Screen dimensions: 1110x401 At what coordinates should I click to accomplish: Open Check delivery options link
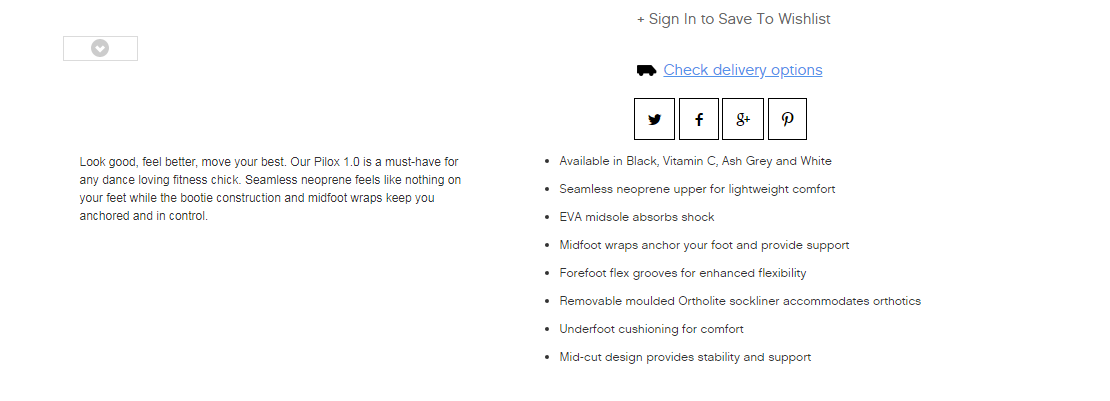point(743,69)
